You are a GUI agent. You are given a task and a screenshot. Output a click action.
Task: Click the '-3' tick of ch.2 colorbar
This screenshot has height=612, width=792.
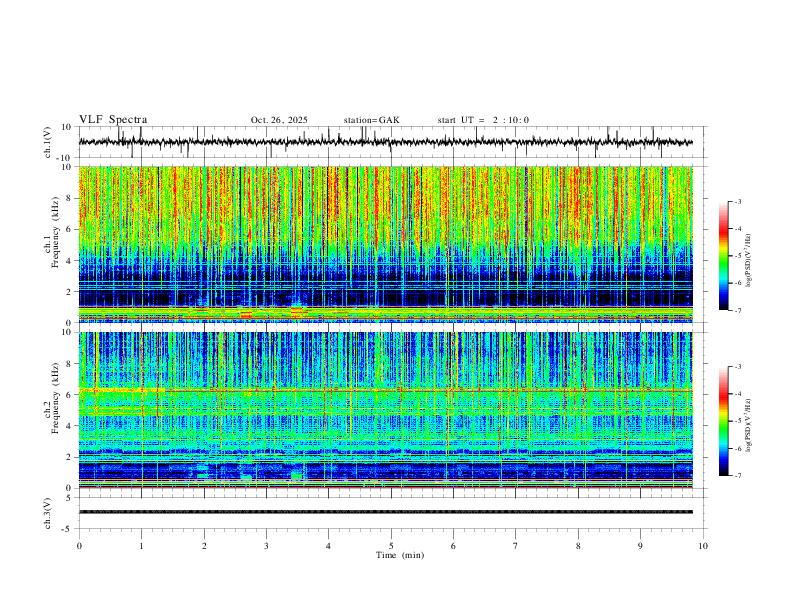(x=737, y=367)
